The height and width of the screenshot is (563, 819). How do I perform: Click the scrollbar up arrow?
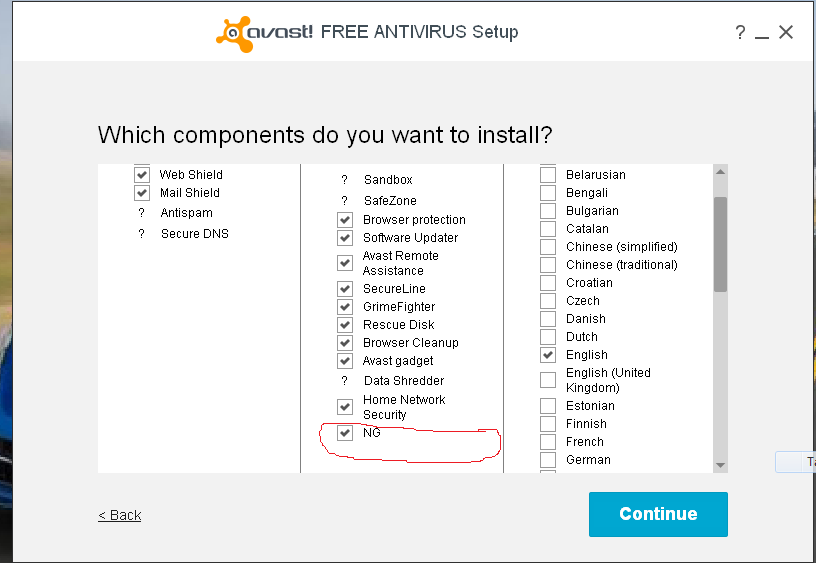click(x=720, y=172)
